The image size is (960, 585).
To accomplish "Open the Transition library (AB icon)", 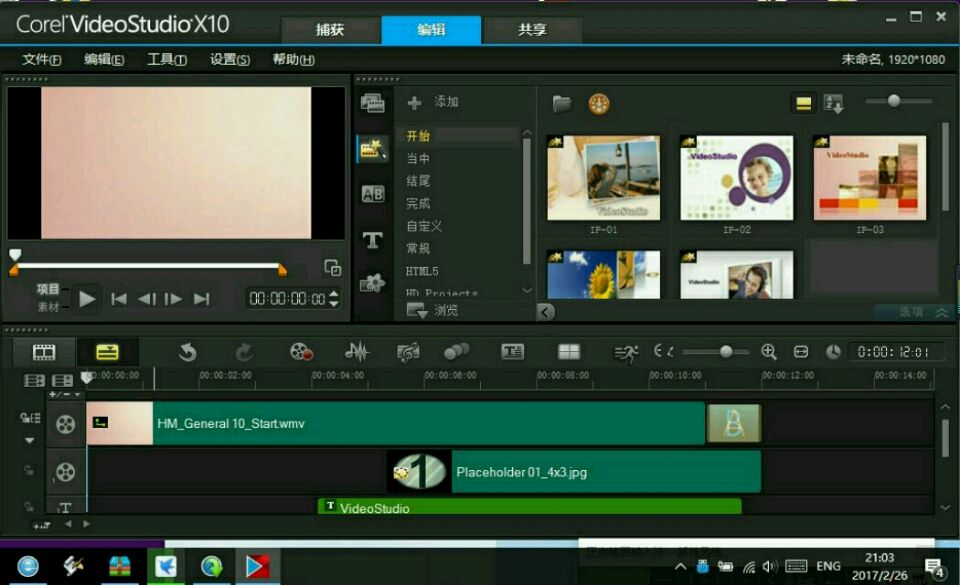I will tap(372, 194).
